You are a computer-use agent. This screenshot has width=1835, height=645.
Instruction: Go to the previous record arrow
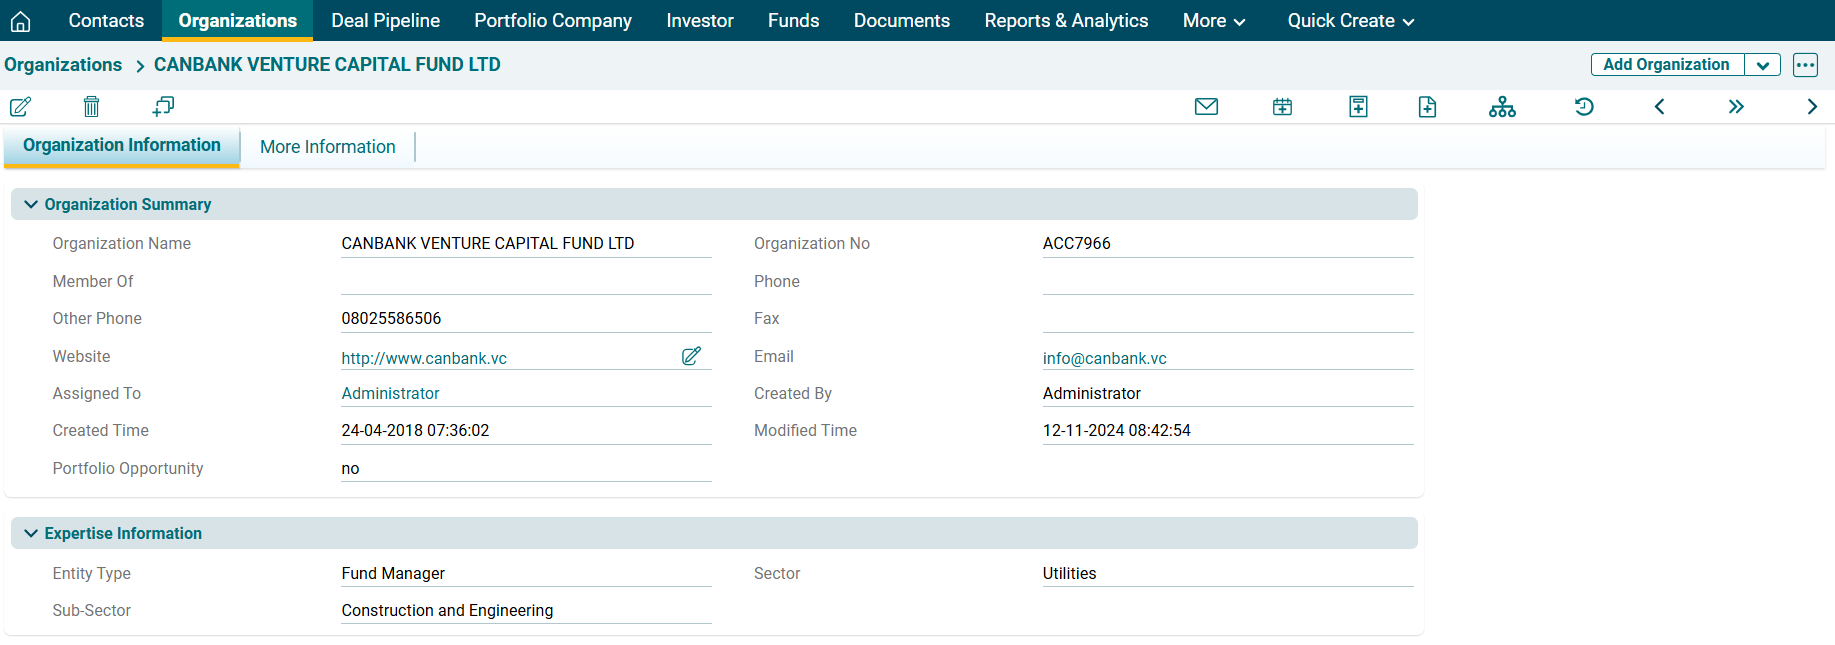click(x=1659, y=107)
